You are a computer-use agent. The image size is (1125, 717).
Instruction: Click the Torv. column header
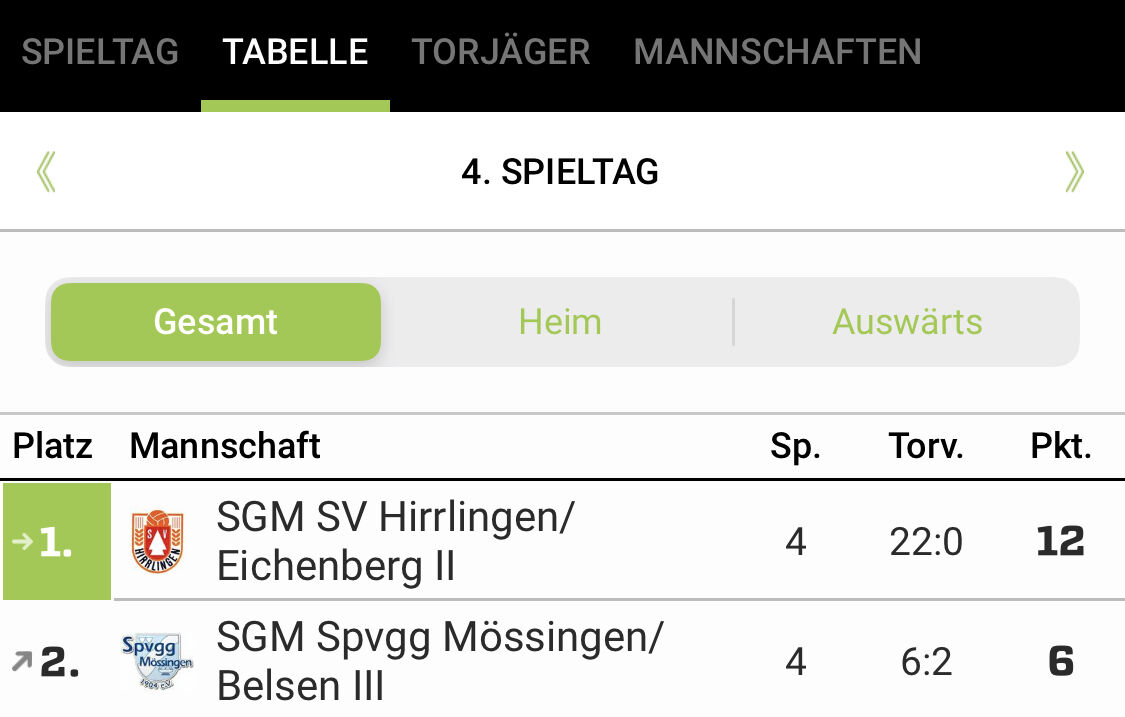click(x=926, y=446)
